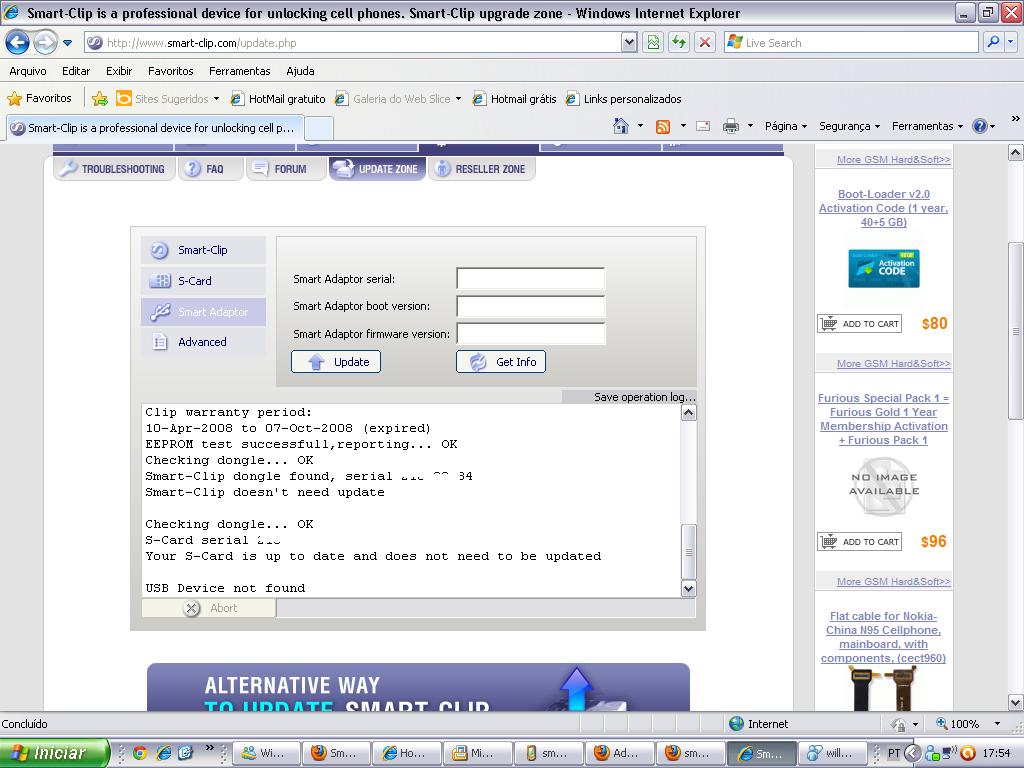Open the Favoritos menu

click(170, 71)
